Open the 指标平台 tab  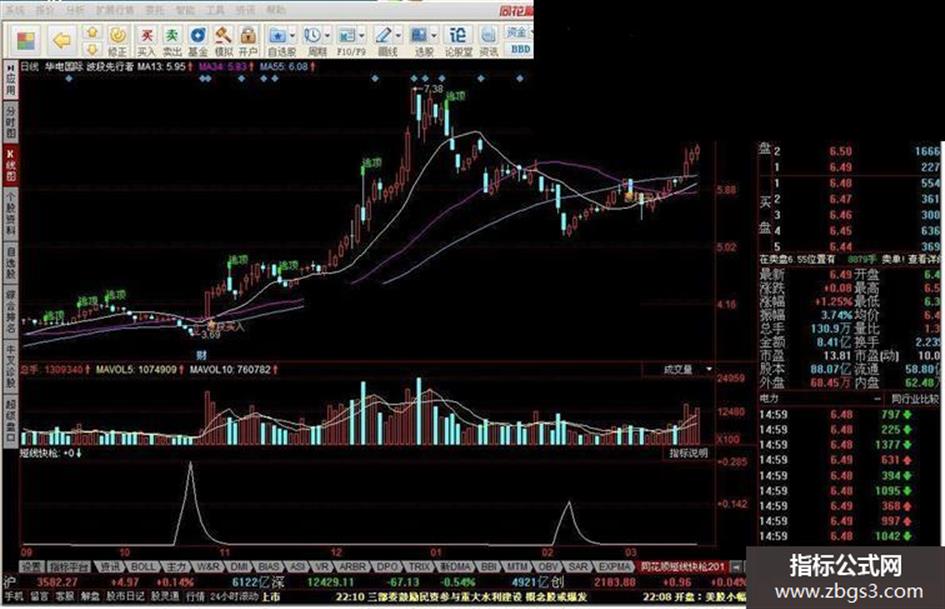tap(69, 567)
